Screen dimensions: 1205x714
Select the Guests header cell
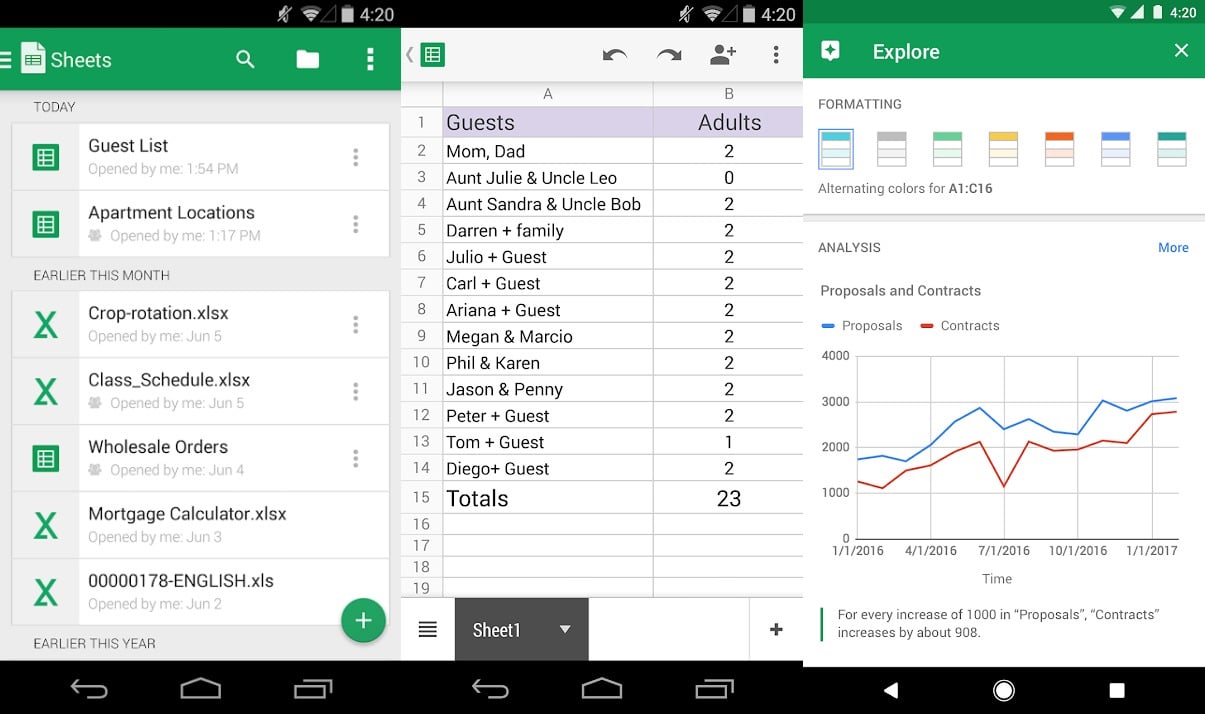(x=548, y=122)
